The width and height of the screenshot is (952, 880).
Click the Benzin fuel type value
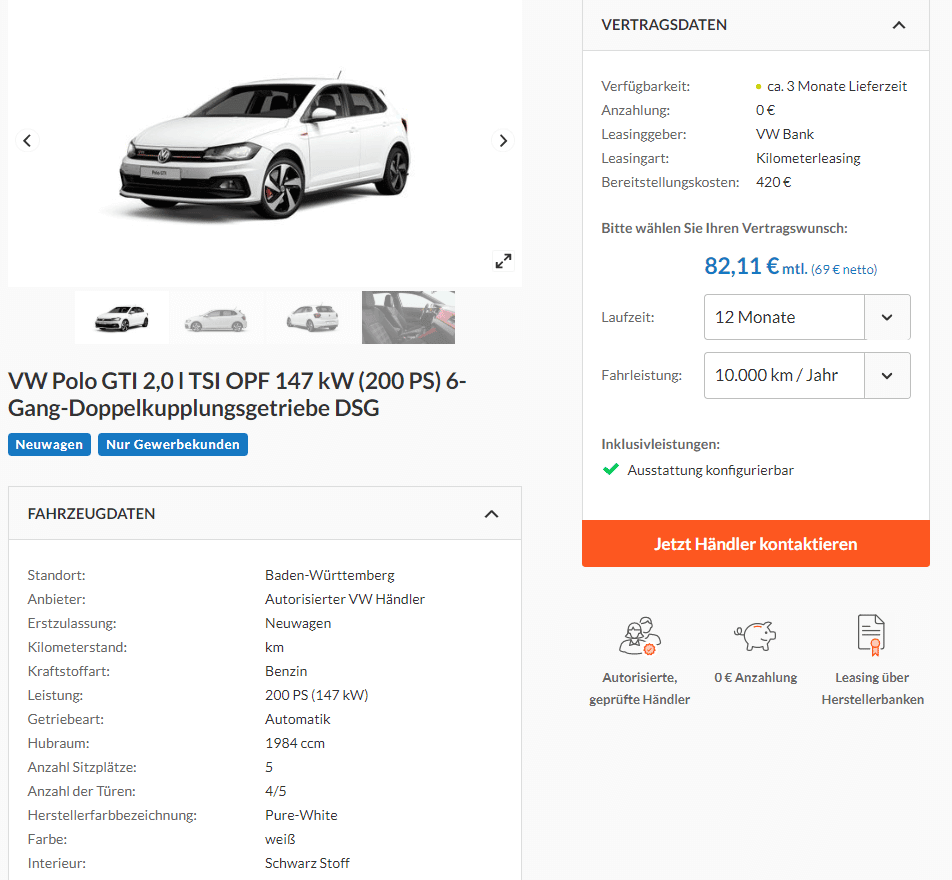pos(286,671)
